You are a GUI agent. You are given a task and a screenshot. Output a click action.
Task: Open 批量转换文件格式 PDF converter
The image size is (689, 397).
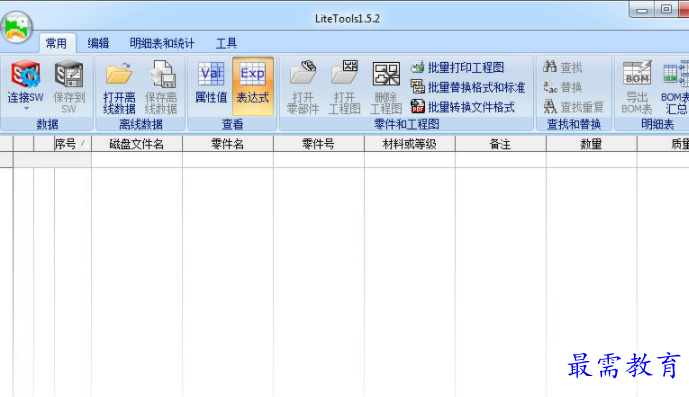tap(463, 107)
